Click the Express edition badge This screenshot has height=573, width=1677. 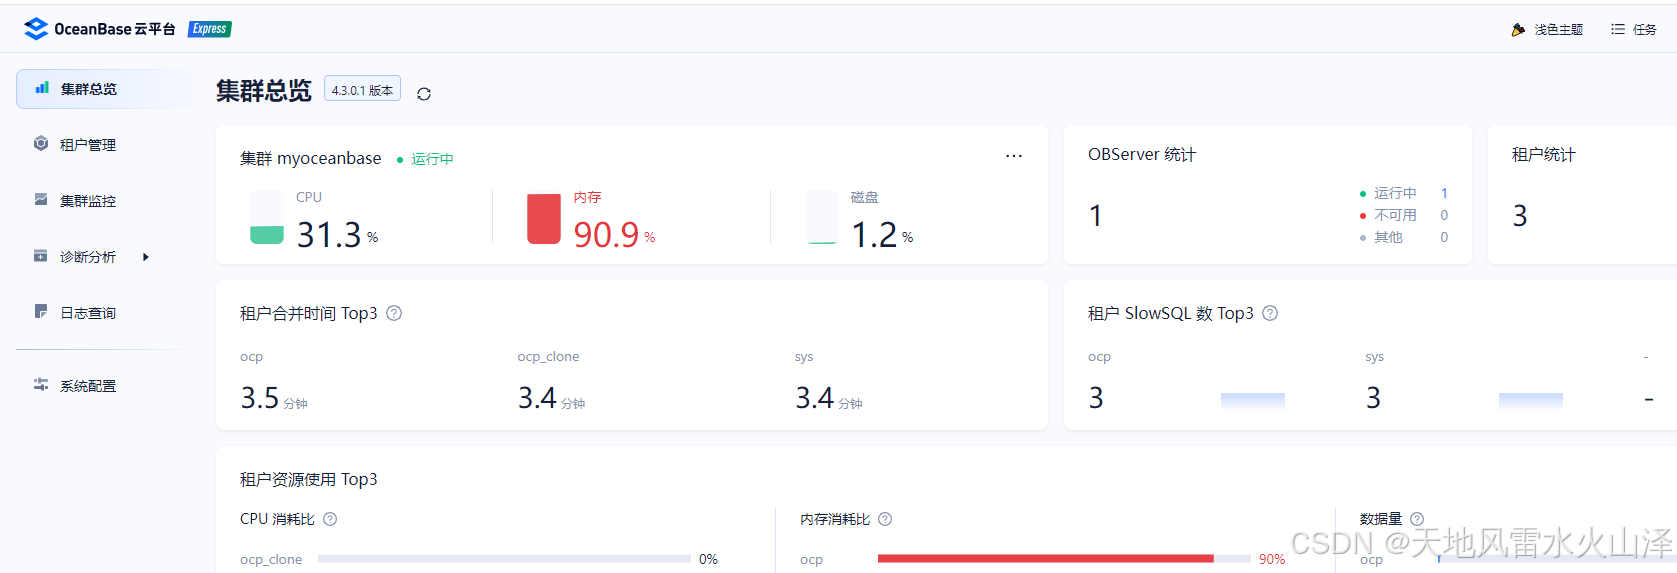coord(210,29)
